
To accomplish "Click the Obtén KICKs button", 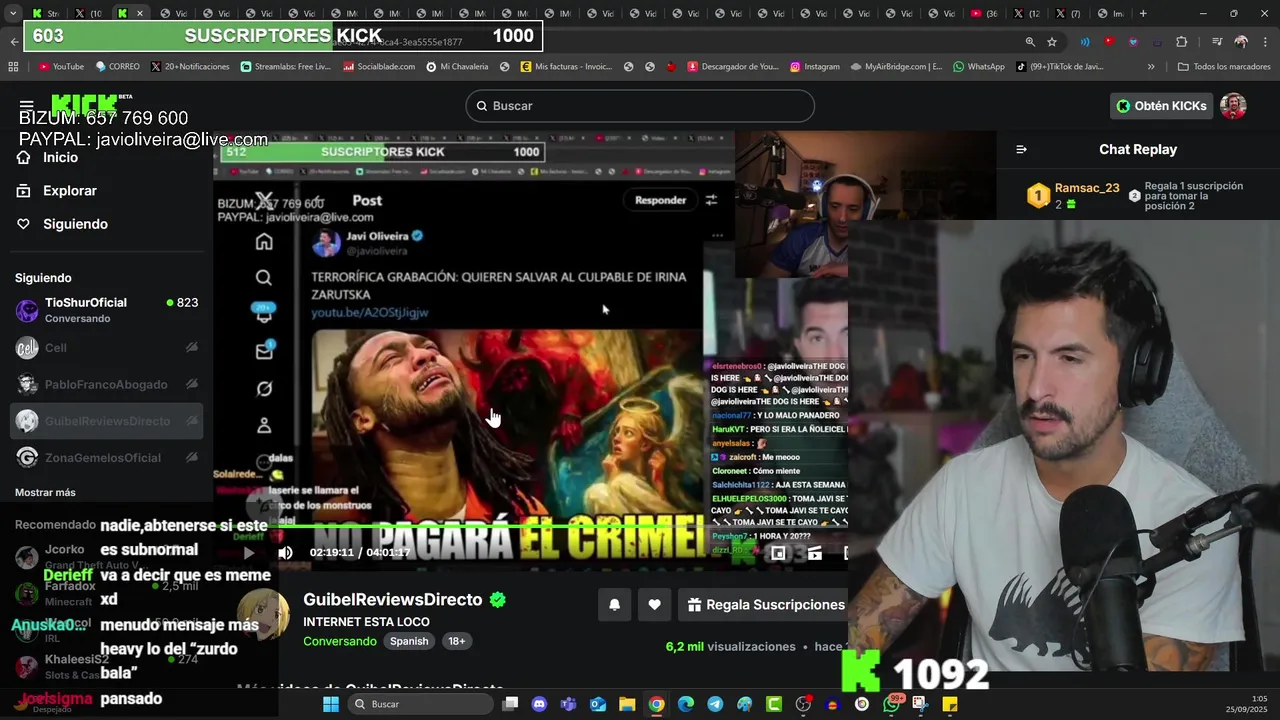I will 1161,106.
